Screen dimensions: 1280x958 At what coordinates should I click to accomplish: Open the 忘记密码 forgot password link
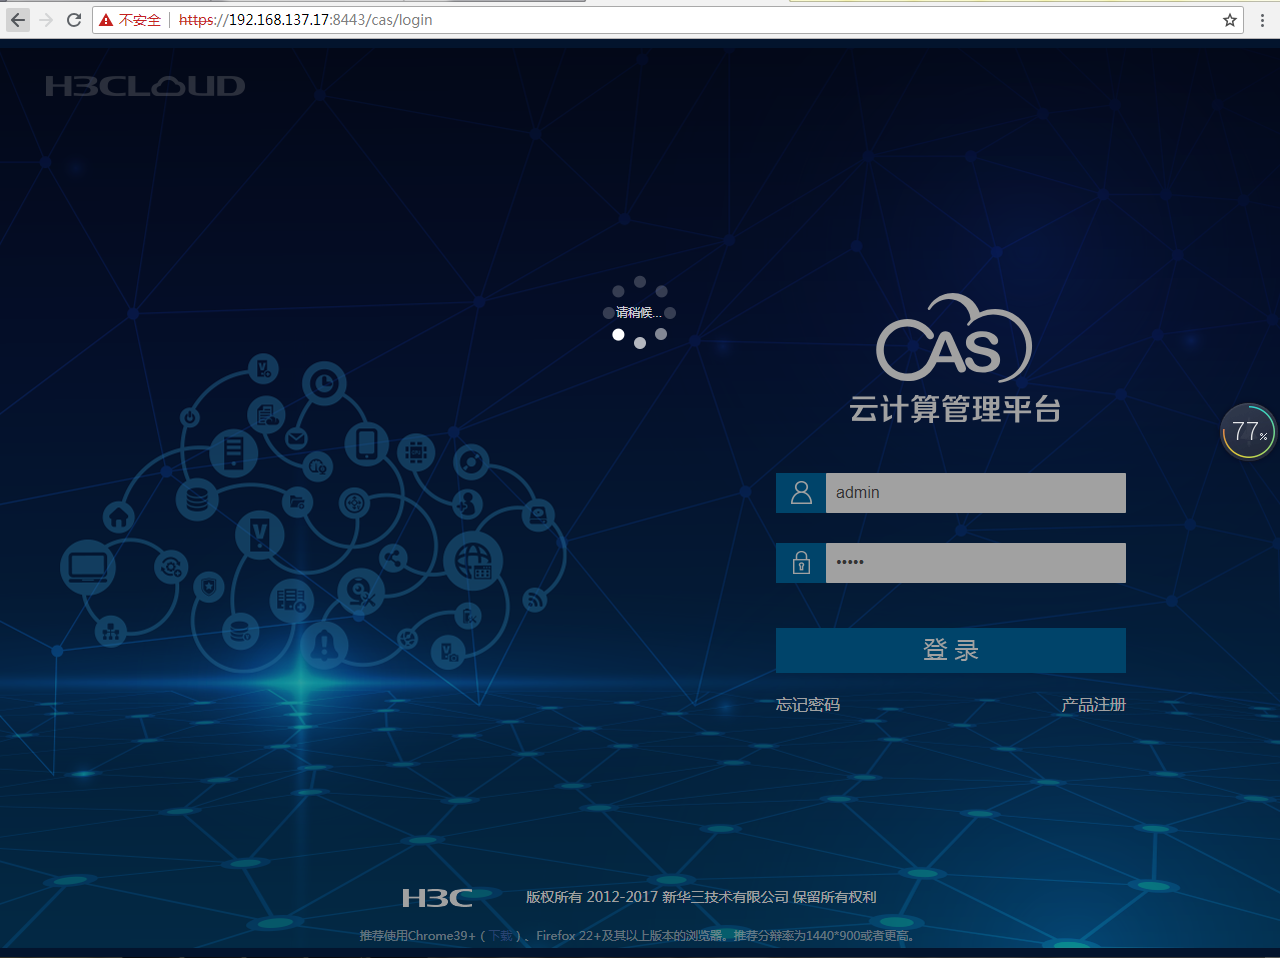pyautogui.click(x=808, y=705)
